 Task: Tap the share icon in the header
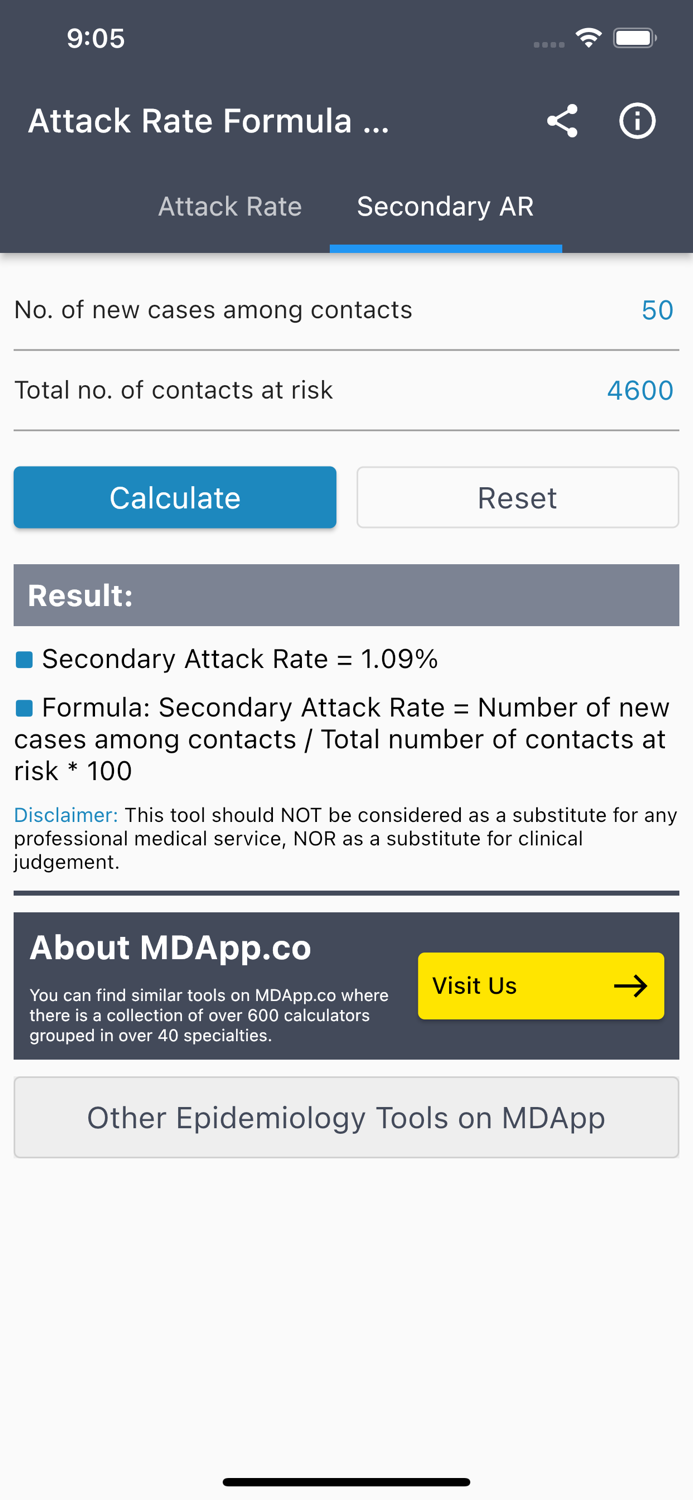tap(562, 121)
